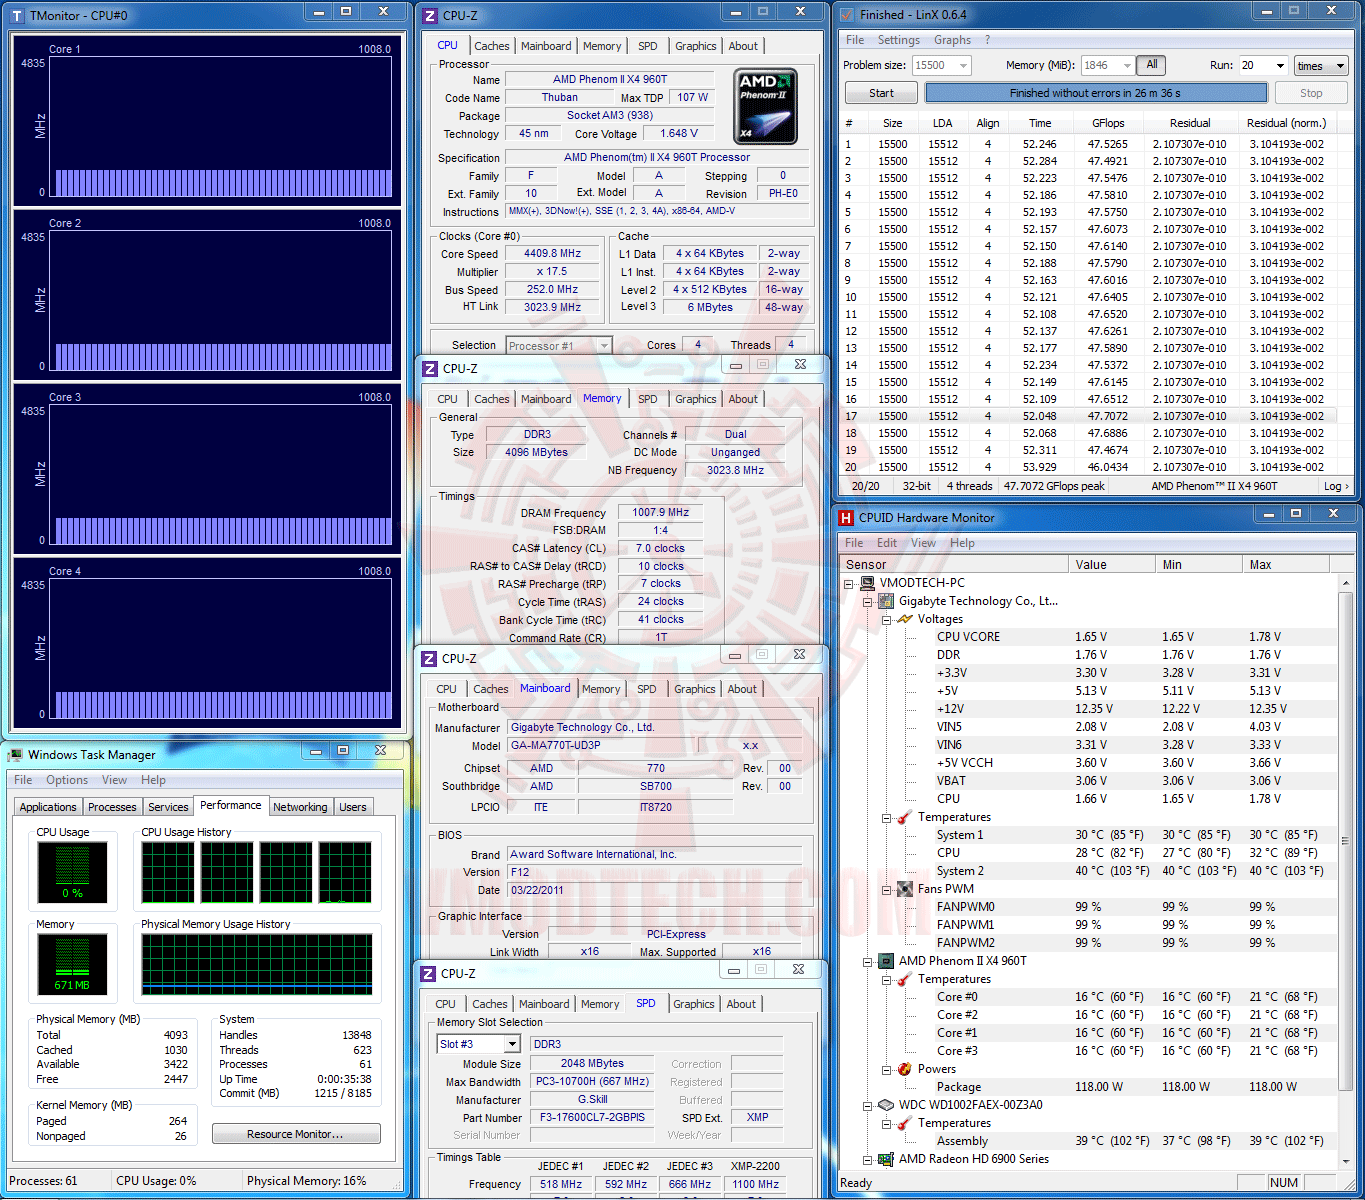This screenshot has height=1200, width=1365.
Task: Open the Help menu in Hardware Monitor
Action: [963, 543]
